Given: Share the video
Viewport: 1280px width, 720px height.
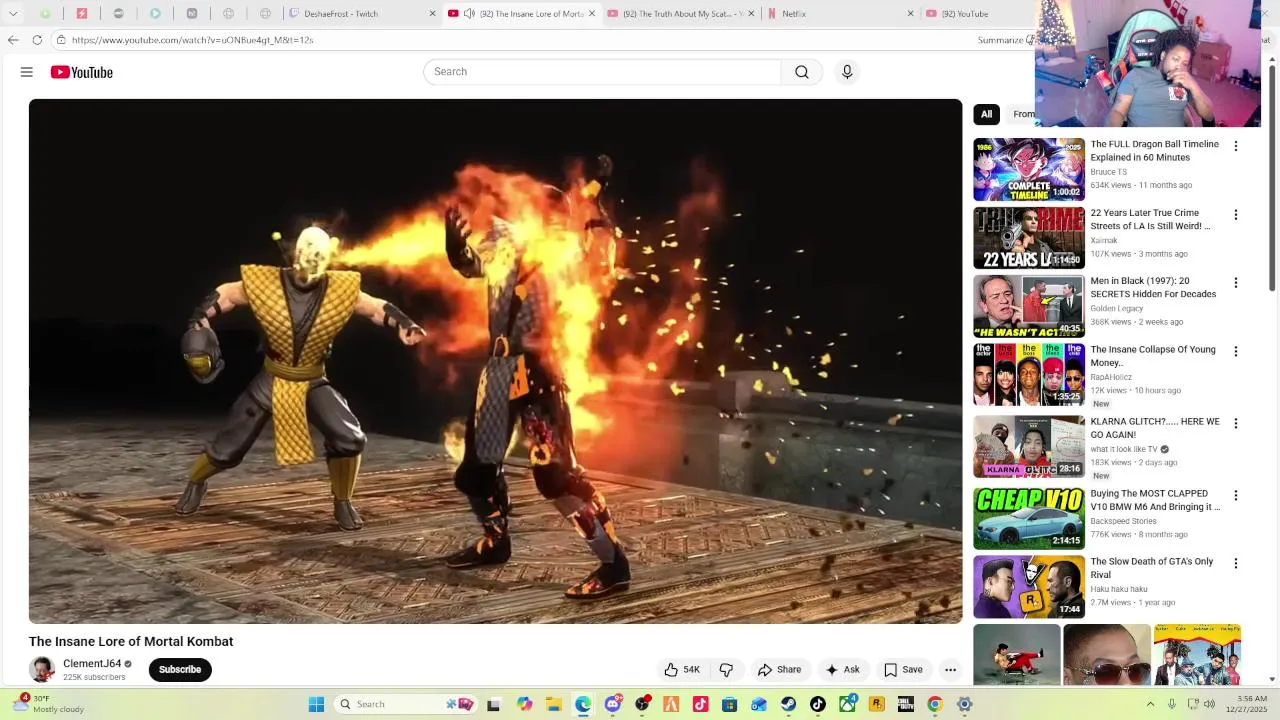Looking at the screenshot, I should click(779, 670).
